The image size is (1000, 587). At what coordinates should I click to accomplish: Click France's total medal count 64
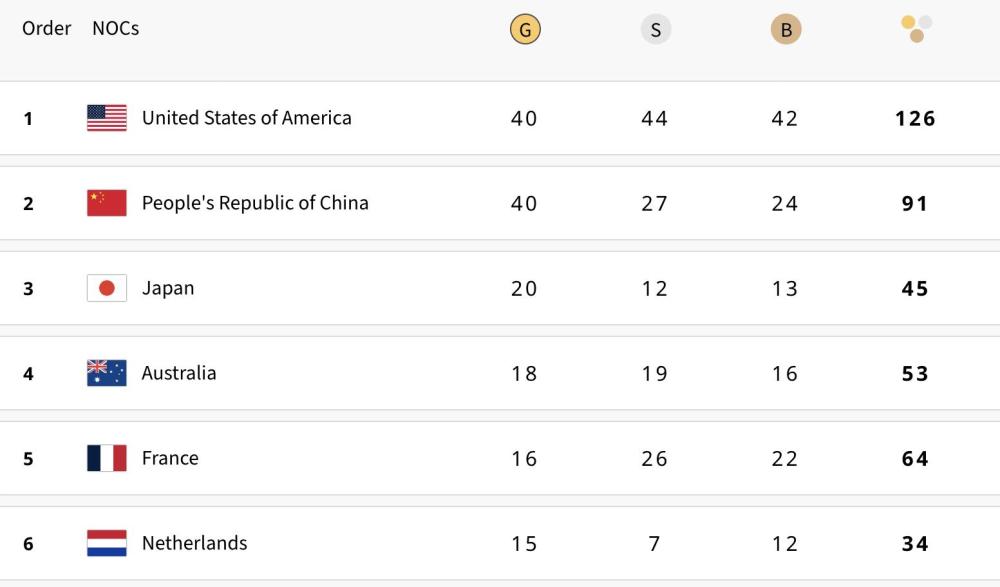coord(915,458)
